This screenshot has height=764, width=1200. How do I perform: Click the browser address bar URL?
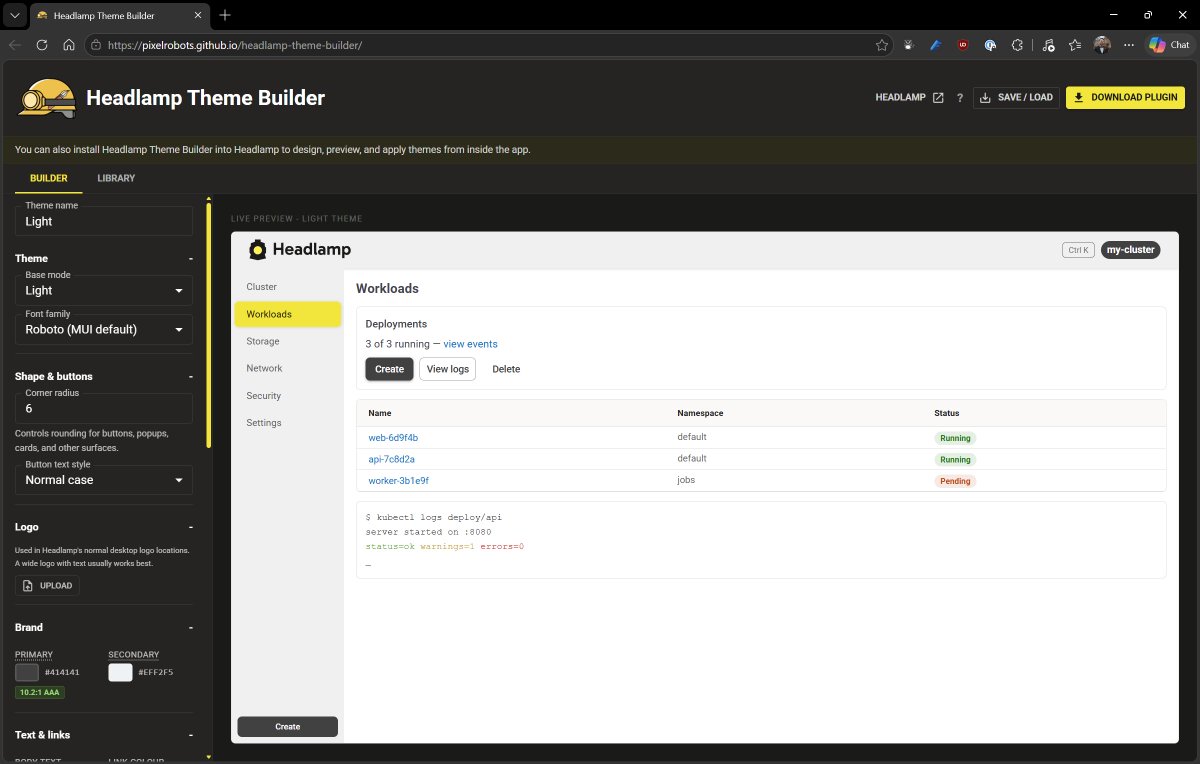234,45
